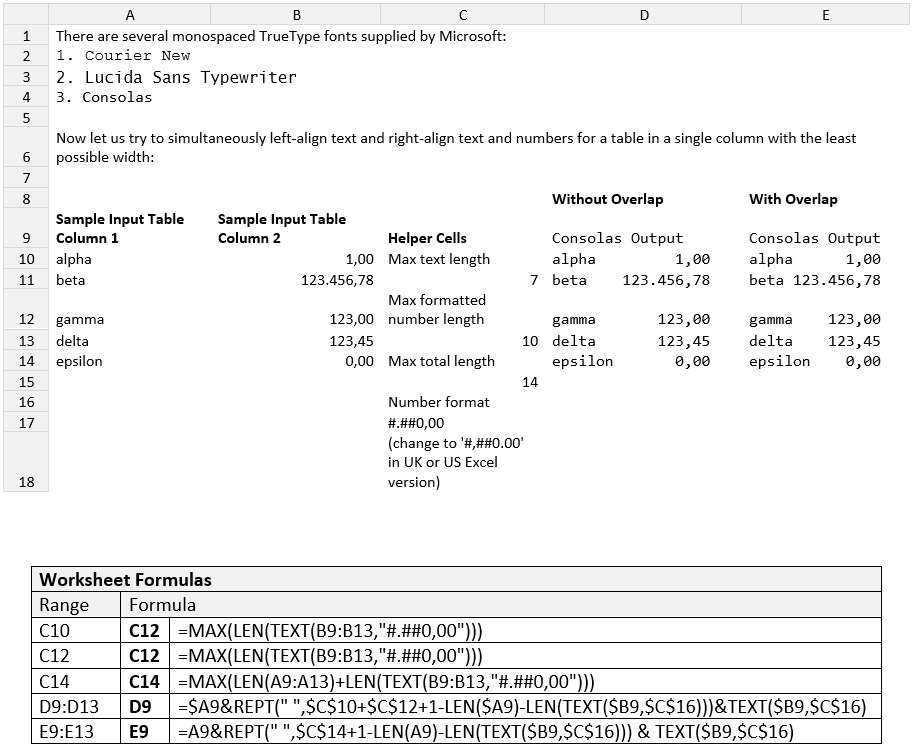Click 'epsilon' in column A

79,361
